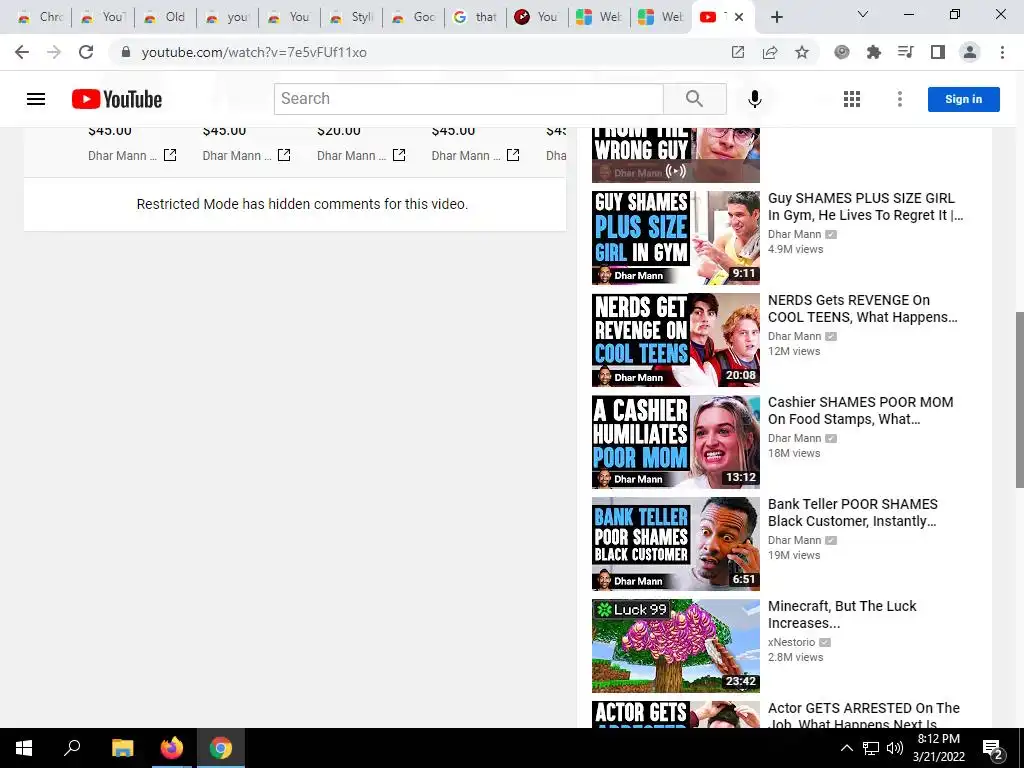Open 'Cashier SHAMES POOR MOM' video title

click(861, 410)
